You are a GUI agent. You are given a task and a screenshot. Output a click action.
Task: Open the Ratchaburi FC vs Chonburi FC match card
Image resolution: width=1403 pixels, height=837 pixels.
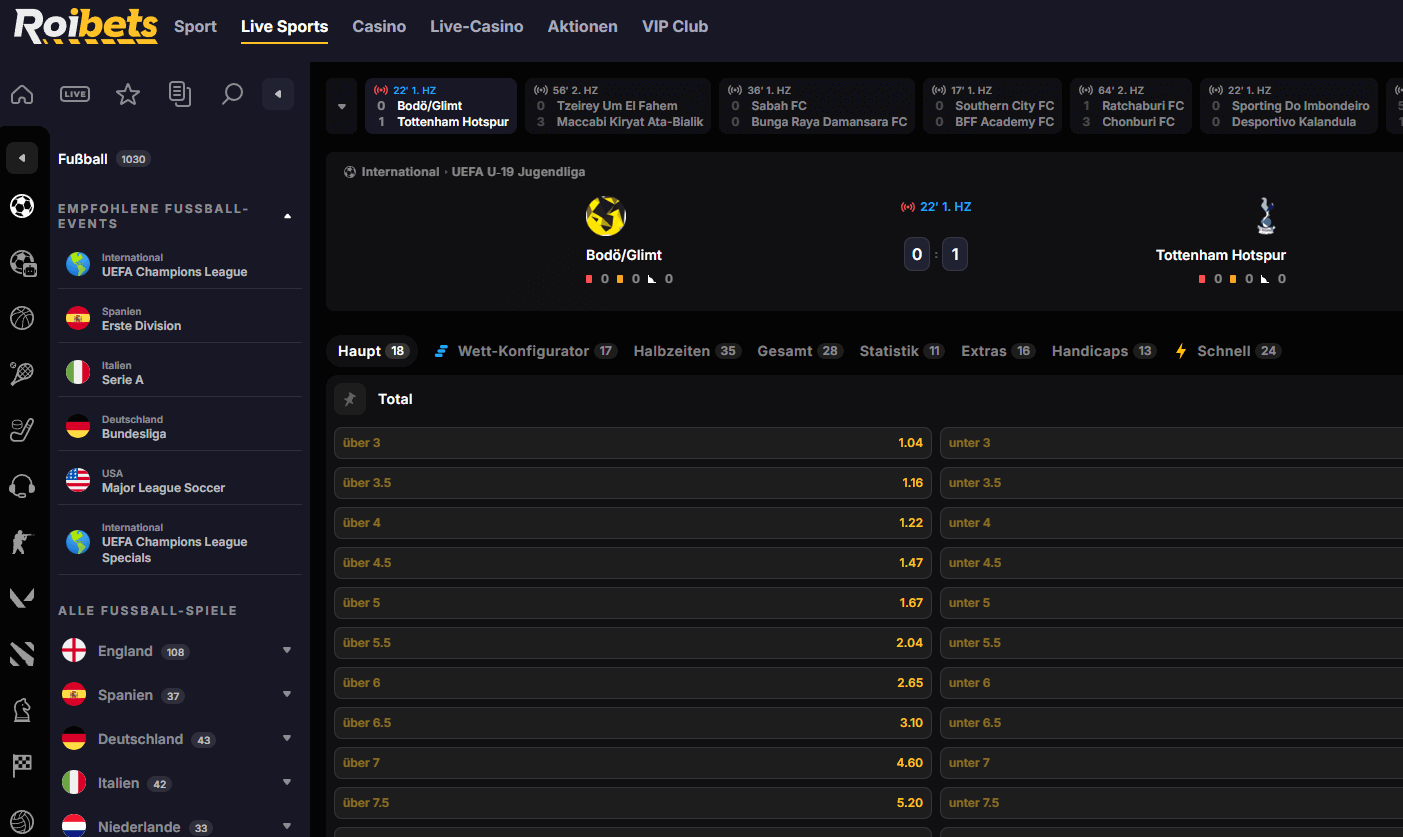(1131, 106)
